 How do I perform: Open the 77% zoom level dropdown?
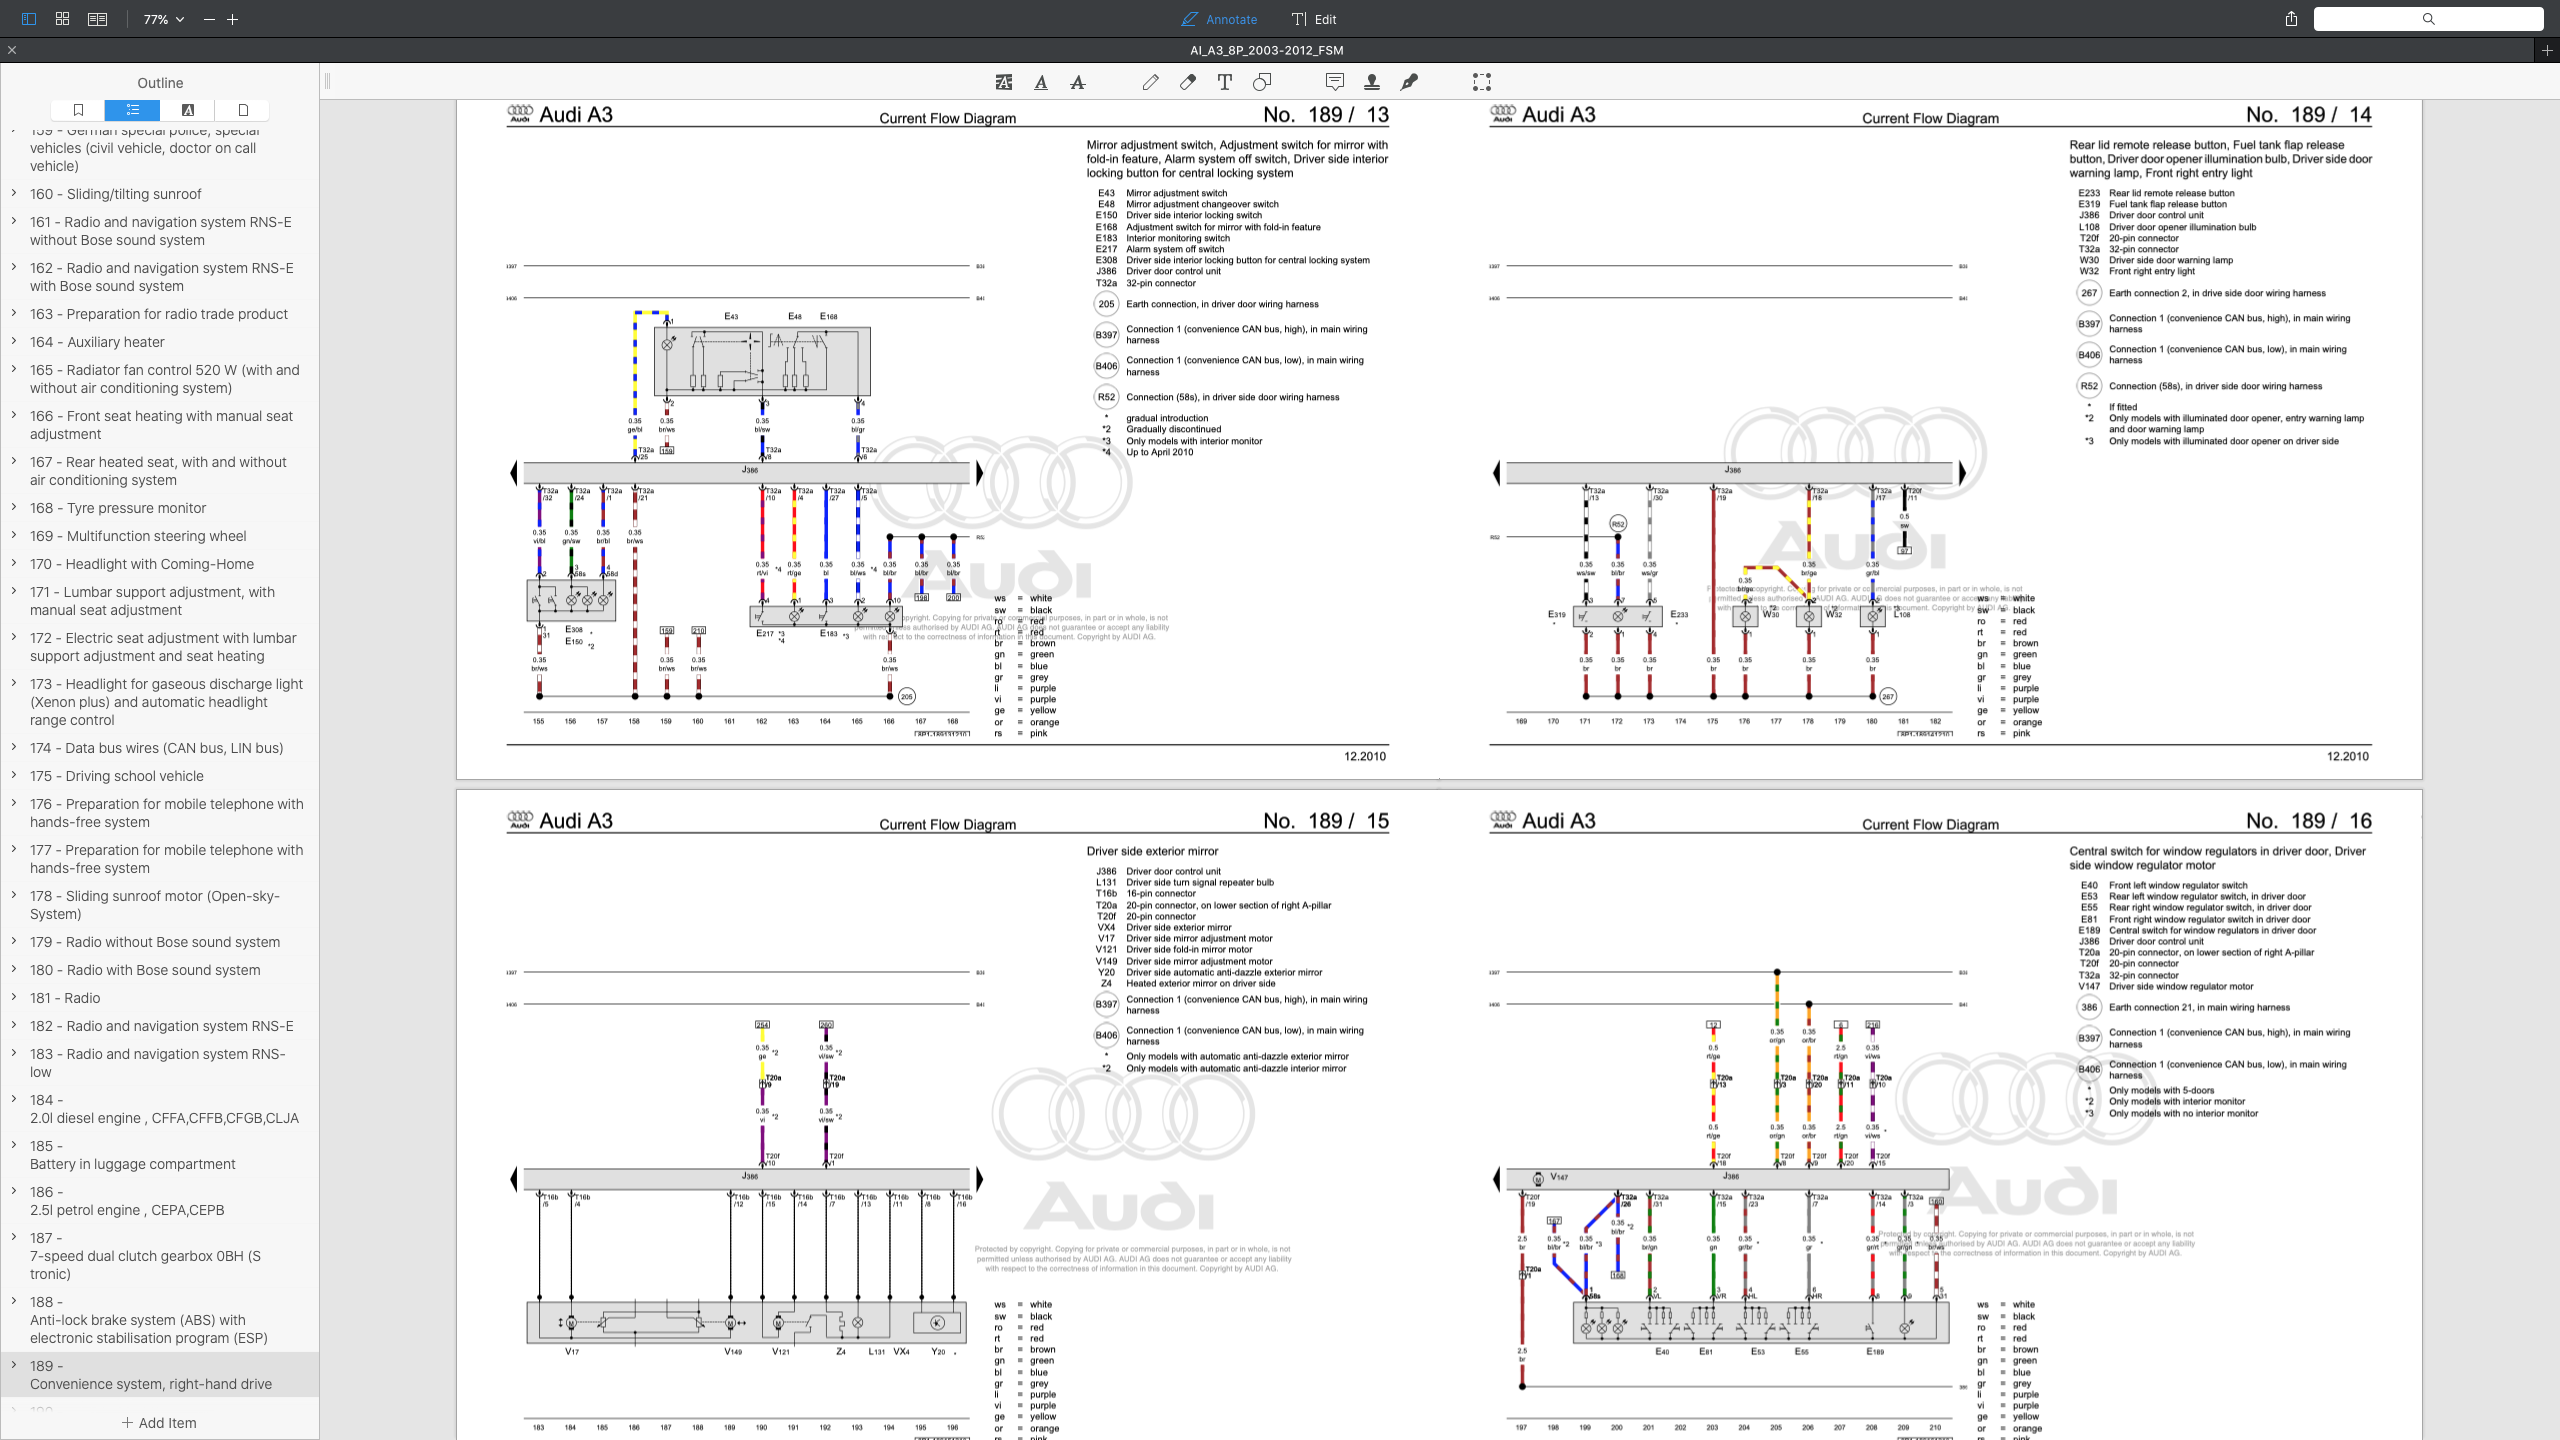pos(164,19)
